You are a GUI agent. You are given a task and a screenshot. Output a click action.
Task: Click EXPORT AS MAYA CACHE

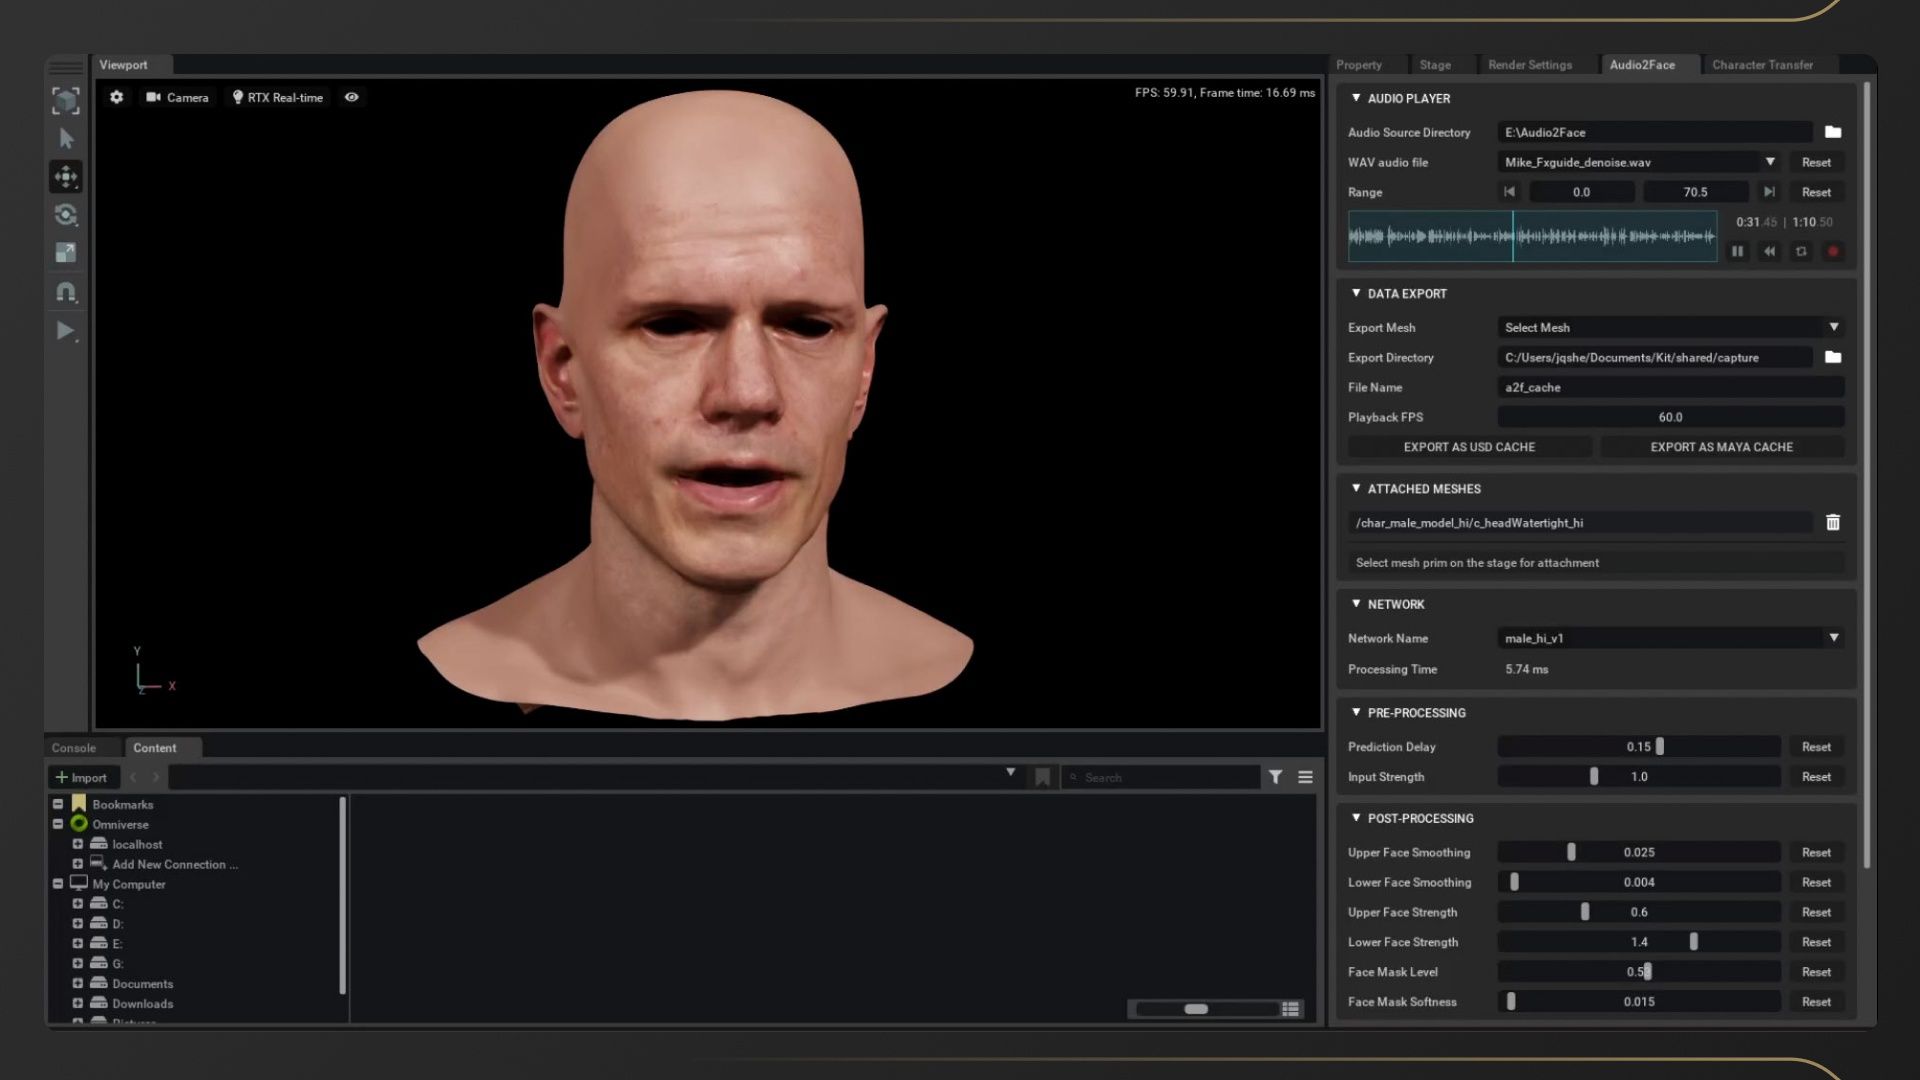click(x=1722, y=447)
